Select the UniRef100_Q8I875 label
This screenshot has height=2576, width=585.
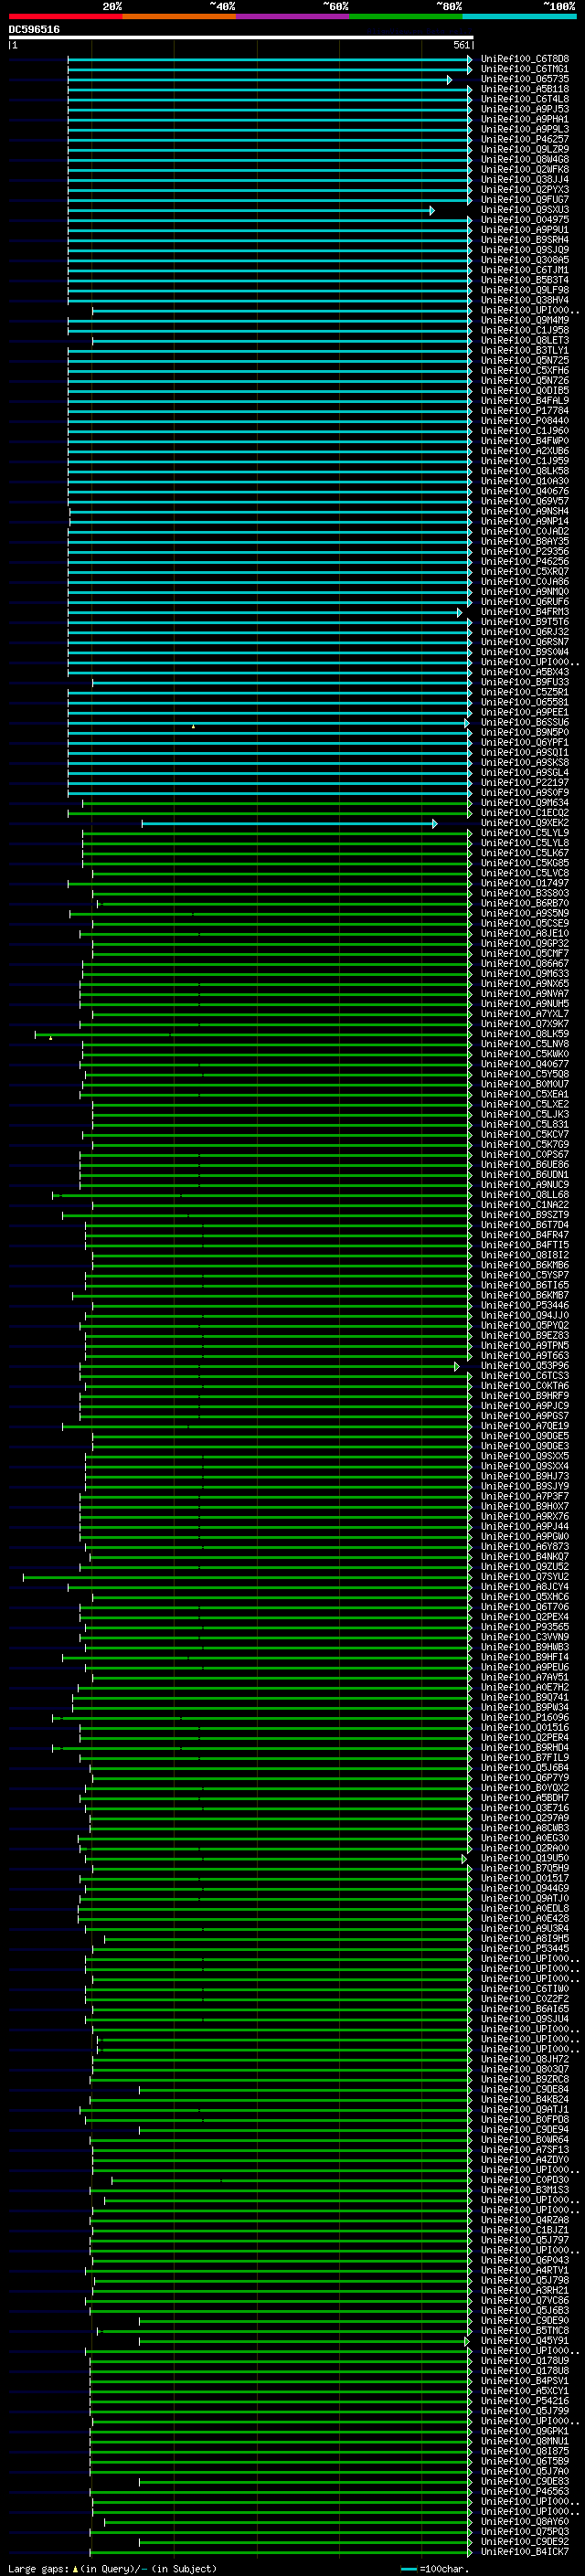(x=524, y=2451)
